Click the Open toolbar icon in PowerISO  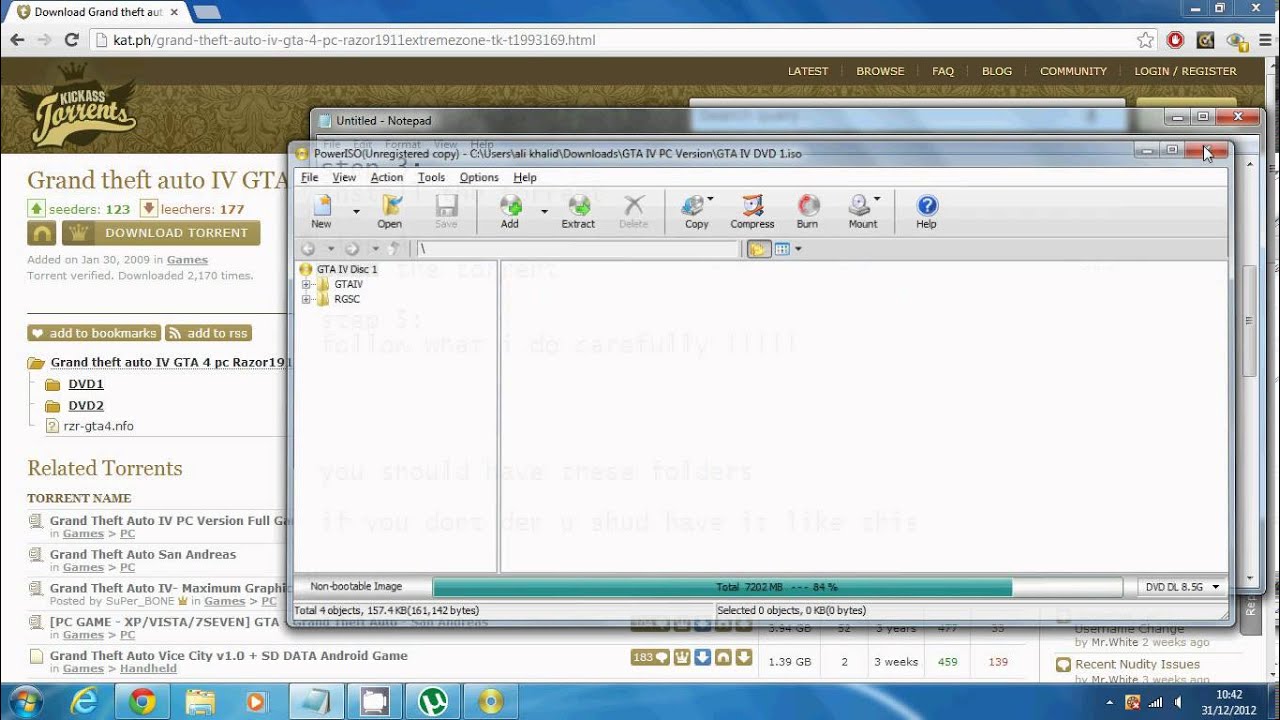click(390, 211)
